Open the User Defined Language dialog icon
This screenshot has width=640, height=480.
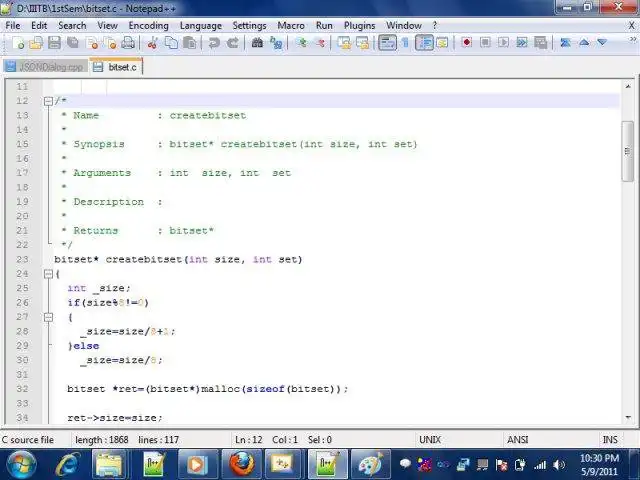(x=442, y=42)
